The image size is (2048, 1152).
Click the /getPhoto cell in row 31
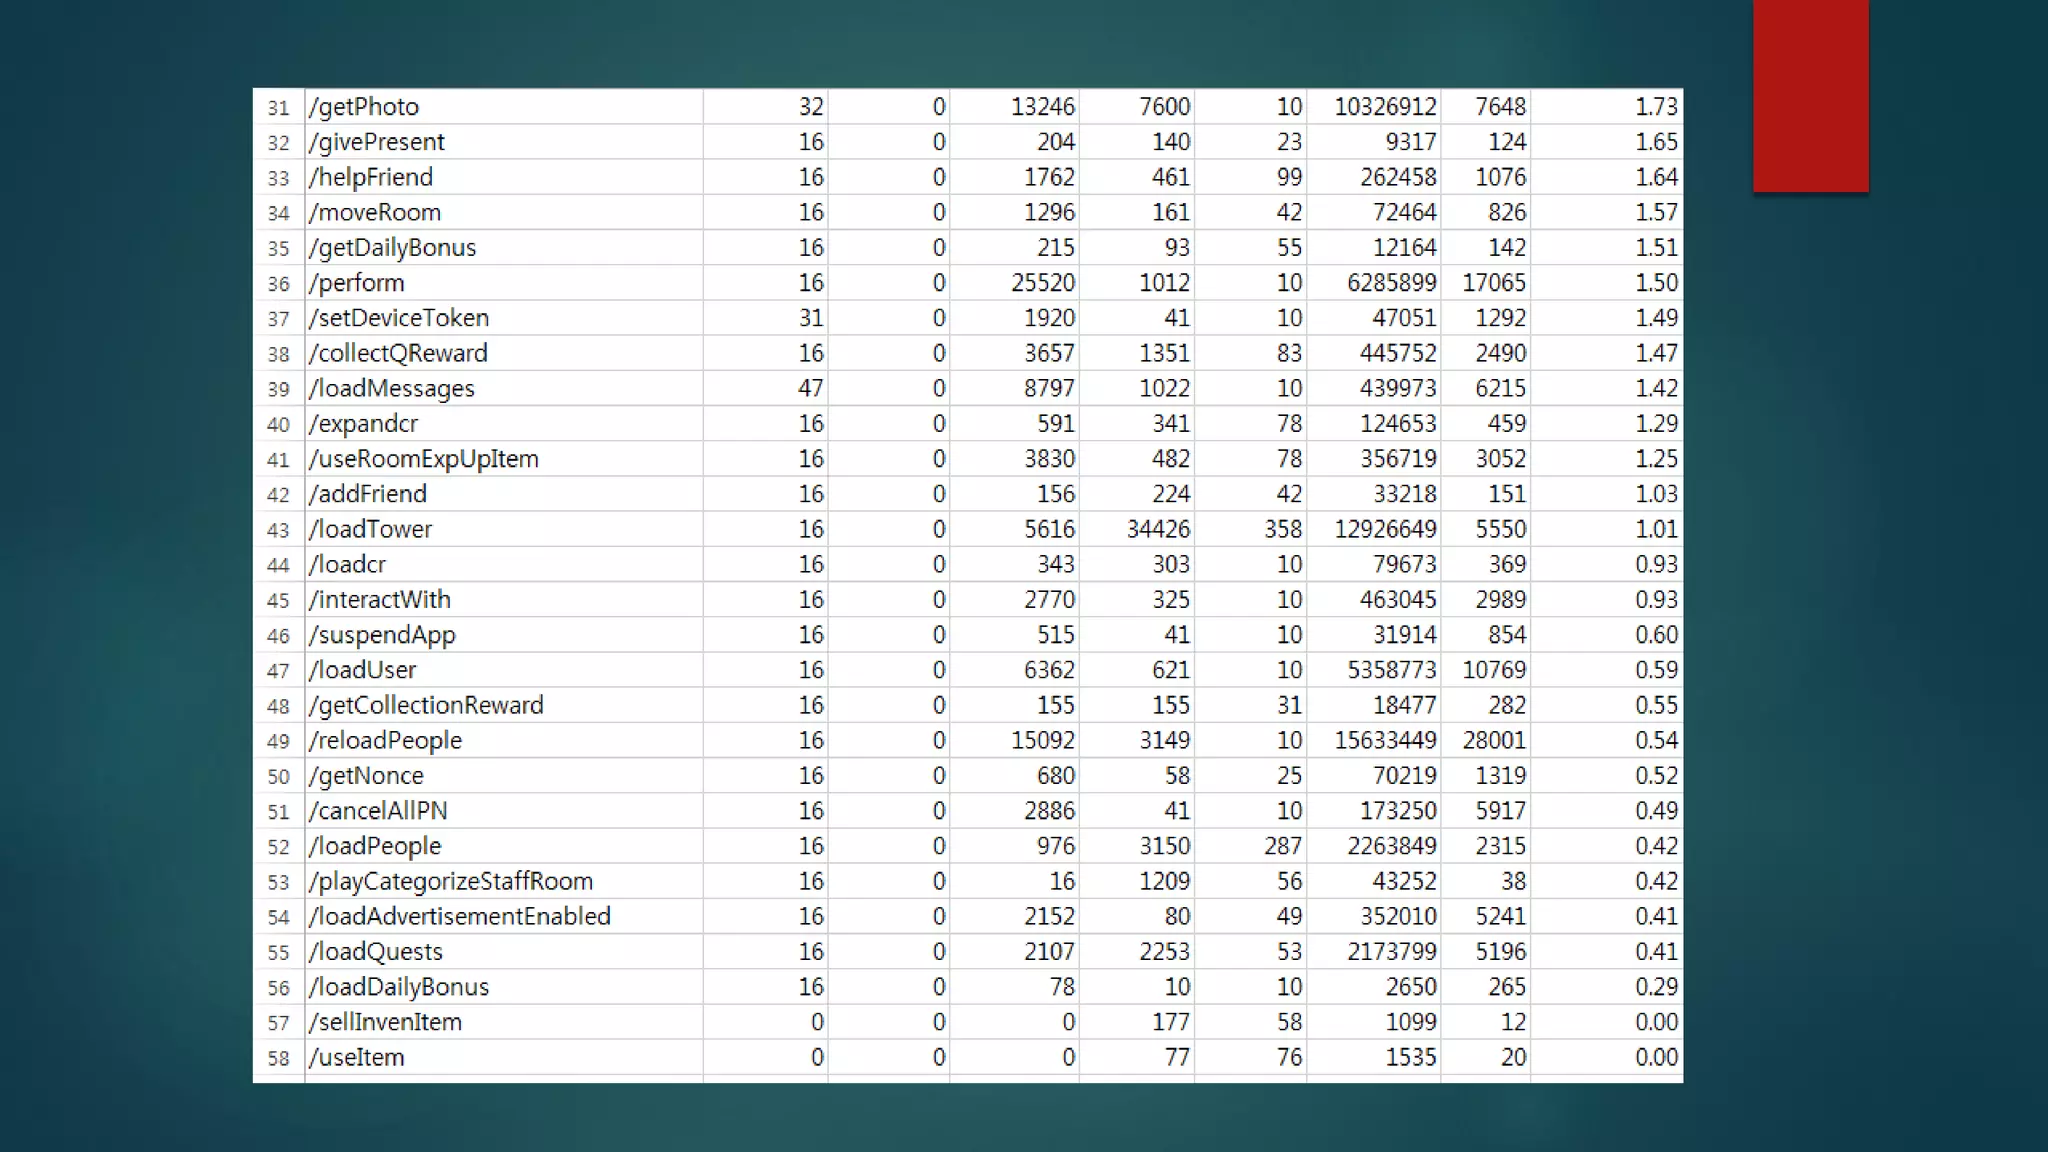pos(365,107)
